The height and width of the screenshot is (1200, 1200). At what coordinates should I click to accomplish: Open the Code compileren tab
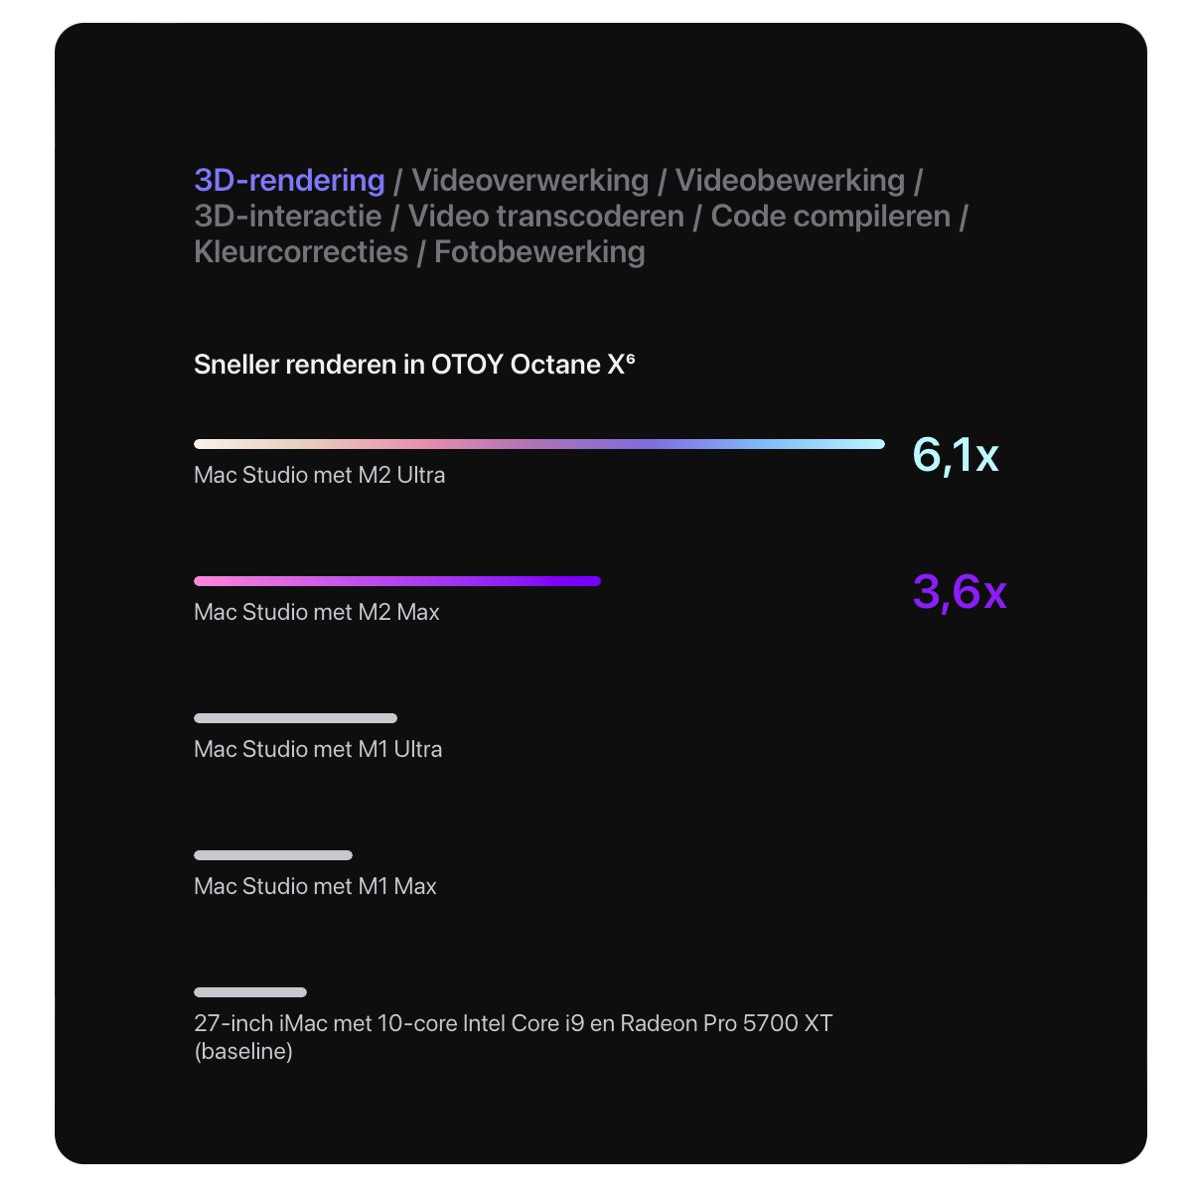pyautogui.click(x=831, y=216)
